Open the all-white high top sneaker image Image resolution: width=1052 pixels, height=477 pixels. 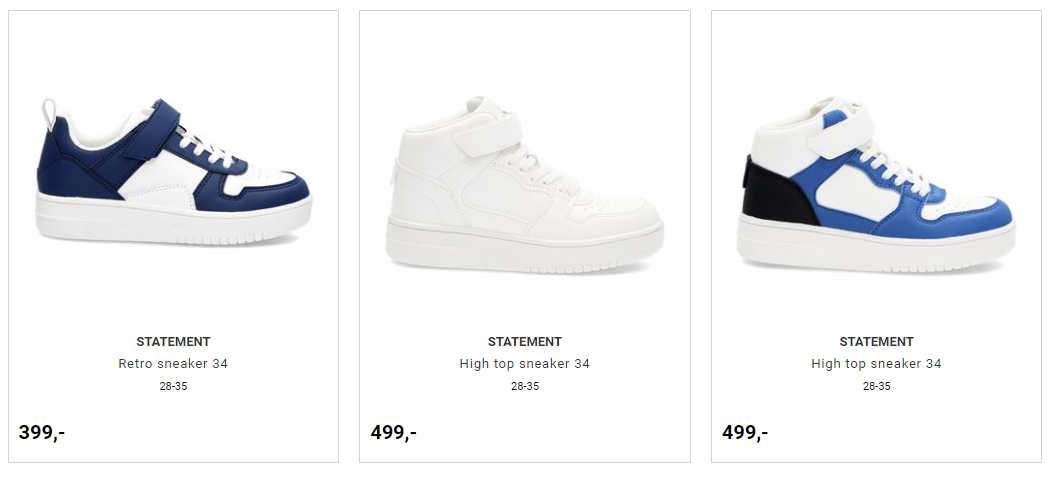click(x=524, y=184)
